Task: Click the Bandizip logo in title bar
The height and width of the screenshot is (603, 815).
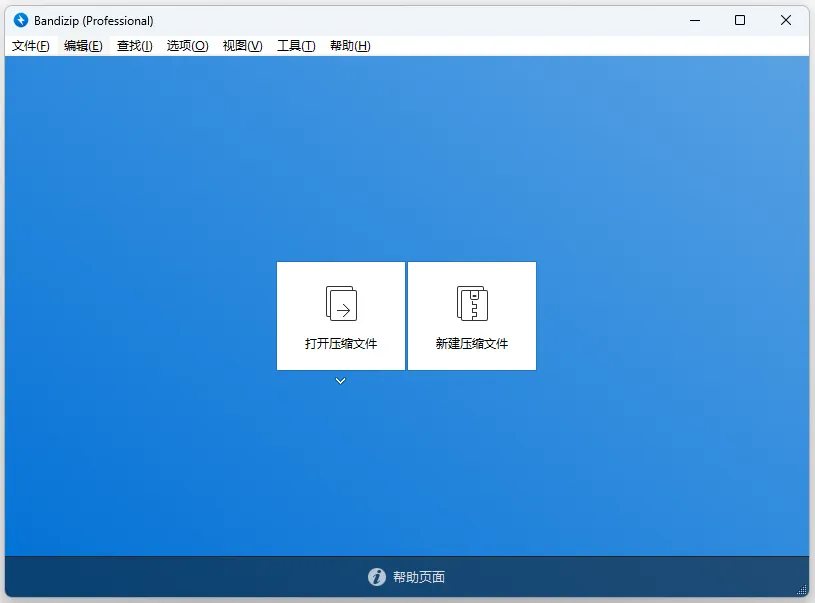Action: click(x=21, y=20)
